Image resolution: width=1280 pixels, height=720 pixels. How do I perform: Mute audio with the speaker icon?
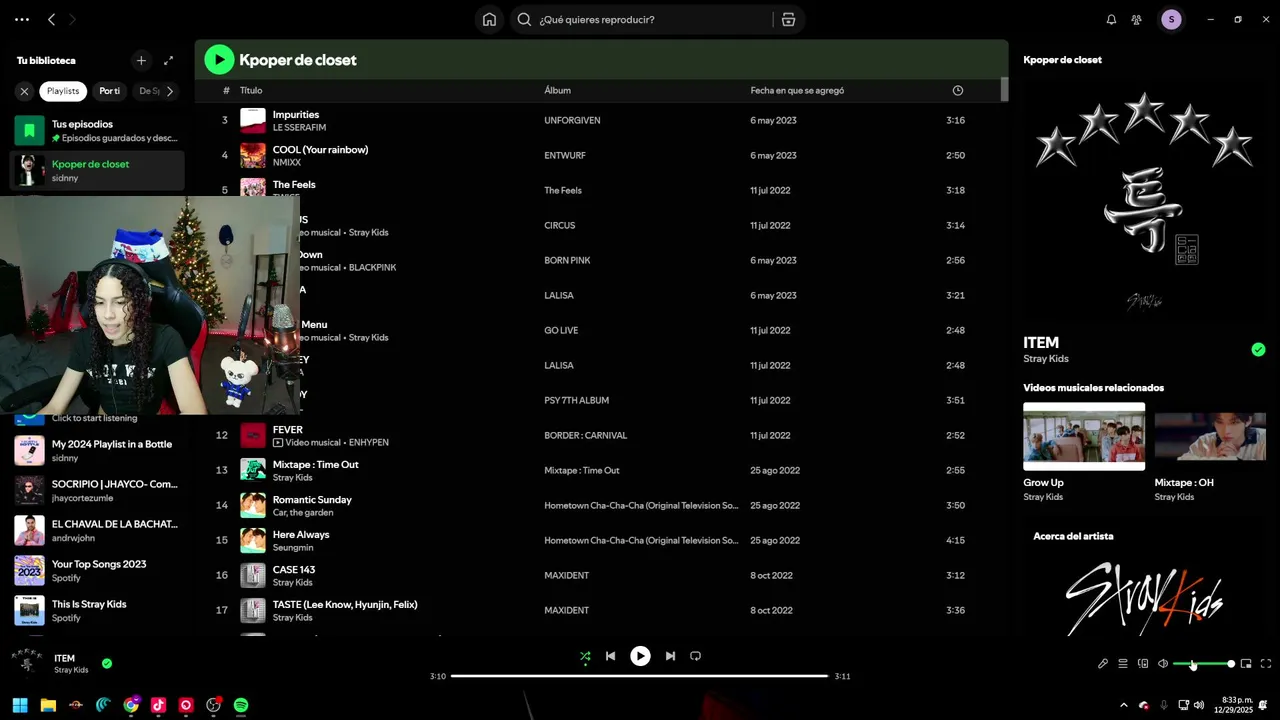pyautogui.click(x=1163, y=663)
